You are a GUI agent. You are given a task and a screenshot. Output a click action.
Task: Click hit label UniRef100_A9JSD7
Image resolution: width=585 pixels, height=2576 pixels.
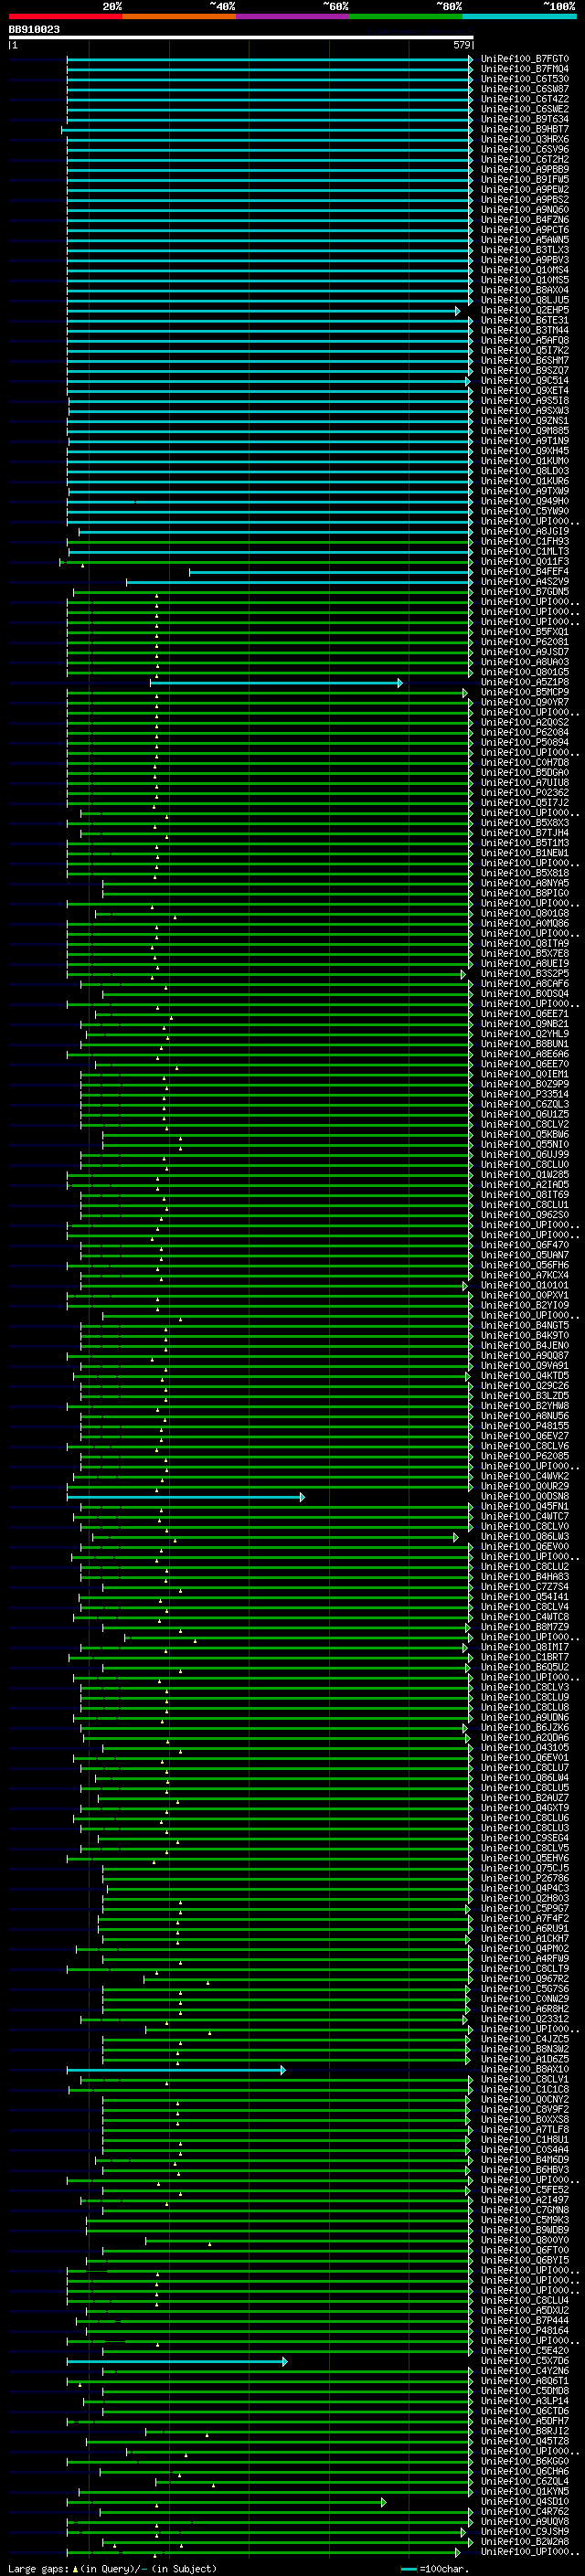525,652
